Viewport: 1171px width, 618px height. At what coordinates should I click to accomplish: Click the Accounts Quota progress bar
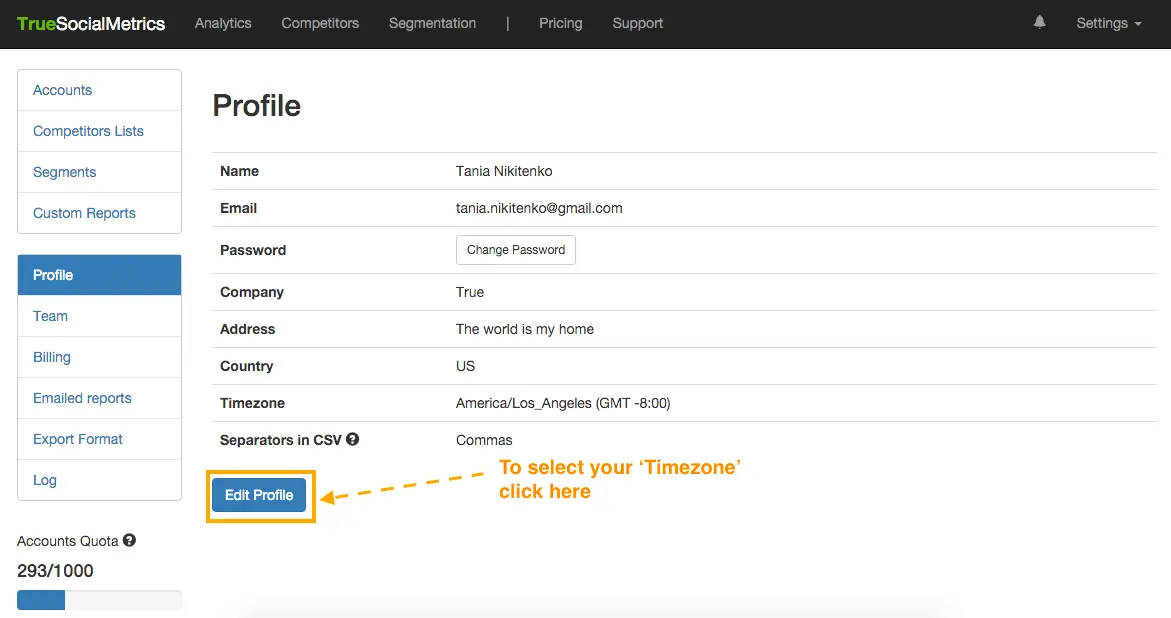click(99, 600)
